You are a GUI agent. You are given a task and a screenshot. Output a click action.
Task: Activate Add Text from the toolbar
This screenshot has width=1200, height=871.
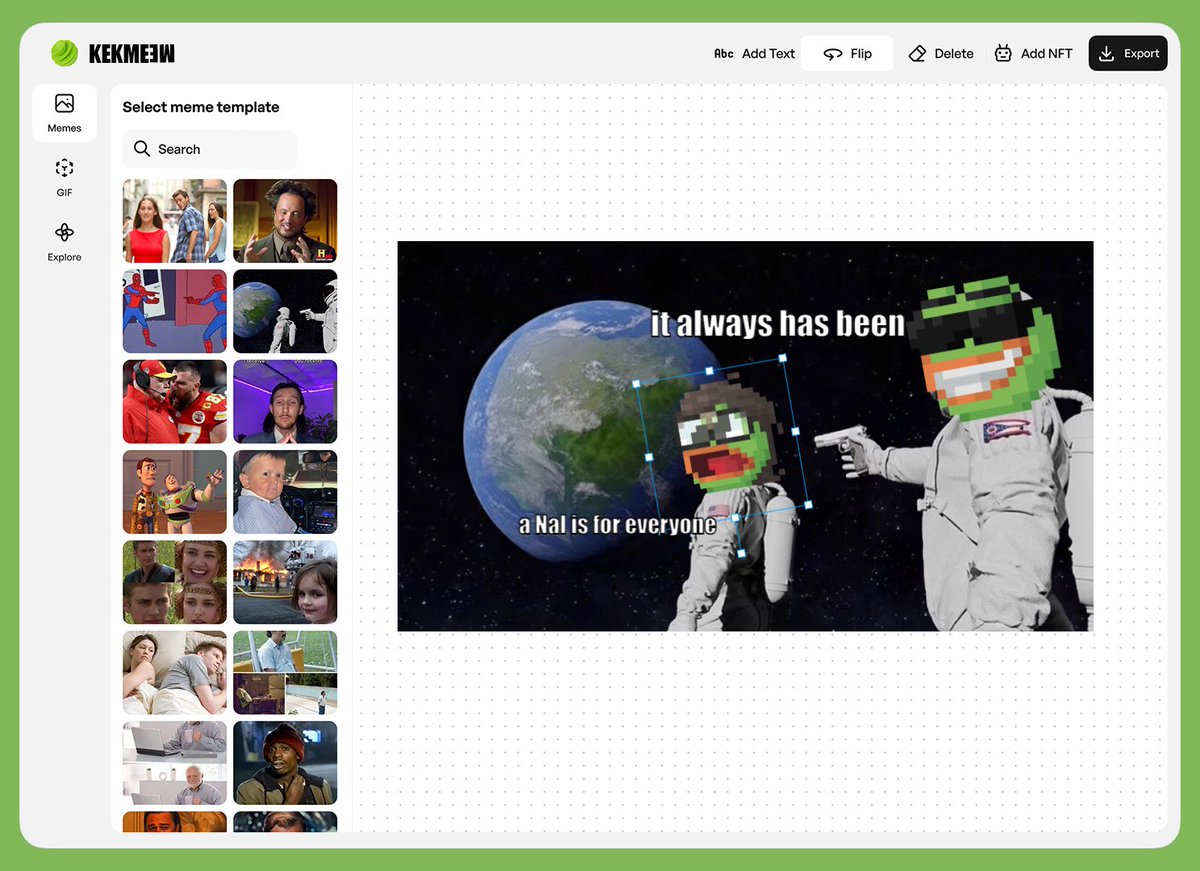pyautogui.click(x=755, y=53)
